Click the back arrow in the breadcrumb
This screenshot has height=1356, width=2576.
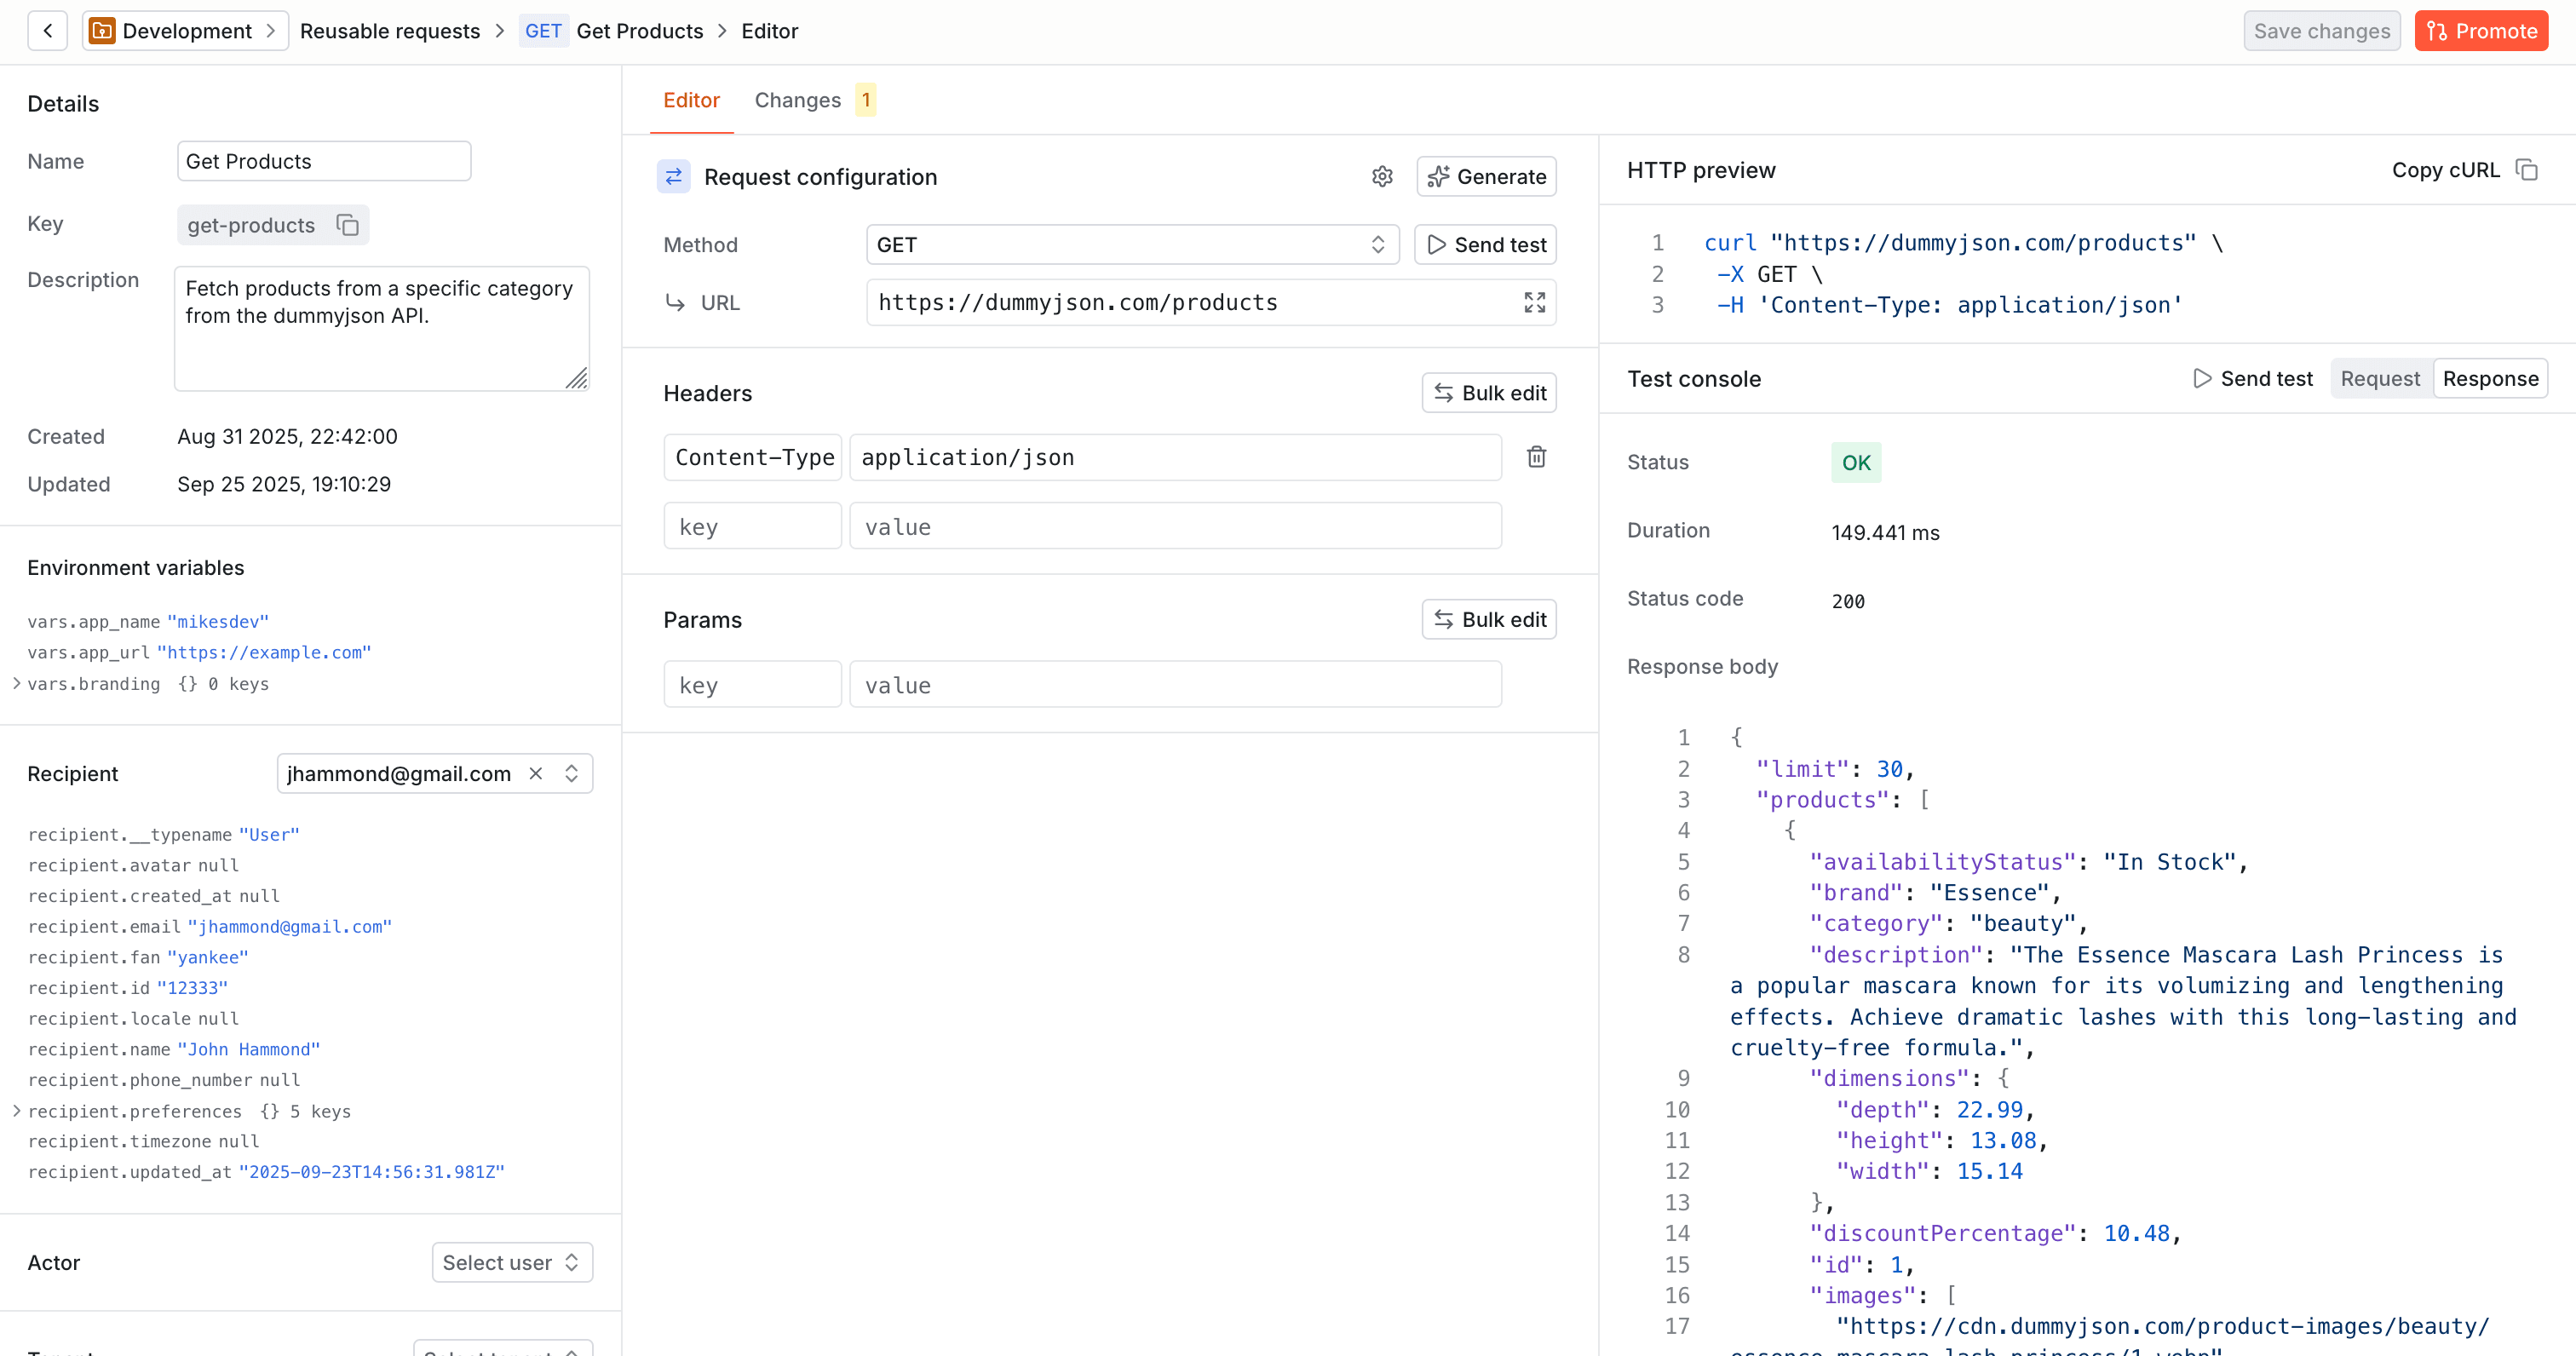[x=47, y=30]
